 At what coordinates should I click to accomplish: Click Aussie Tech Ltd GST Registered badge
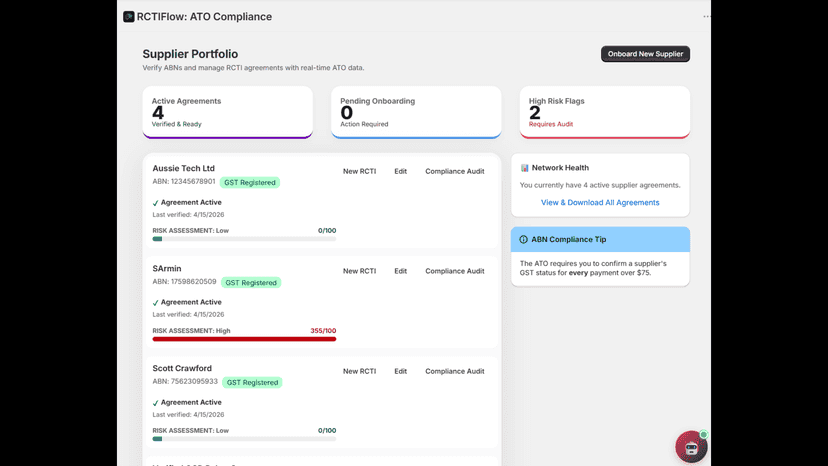[250, 183]
